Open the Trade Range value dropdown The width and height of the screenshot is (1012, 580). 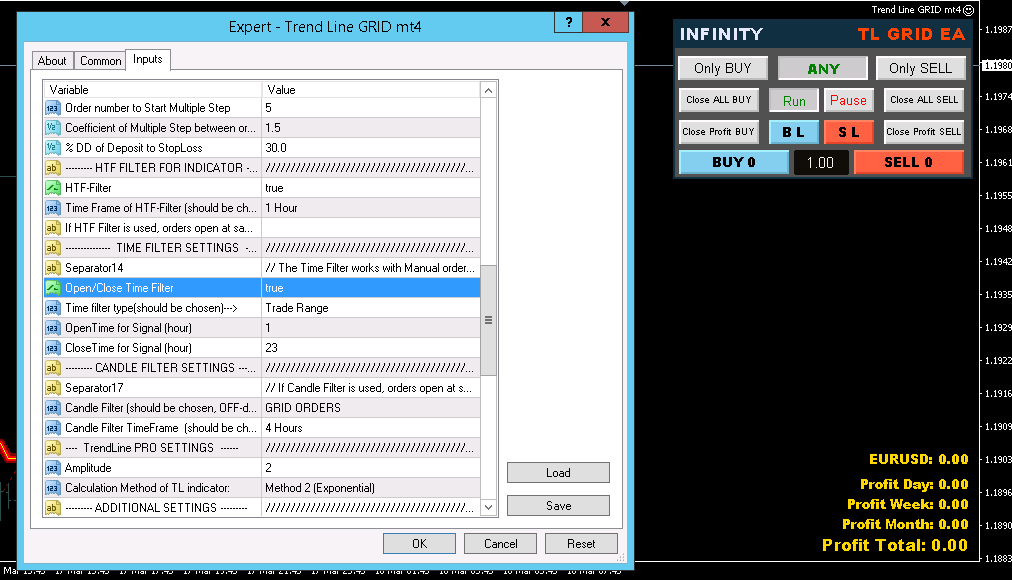(371, 308)
